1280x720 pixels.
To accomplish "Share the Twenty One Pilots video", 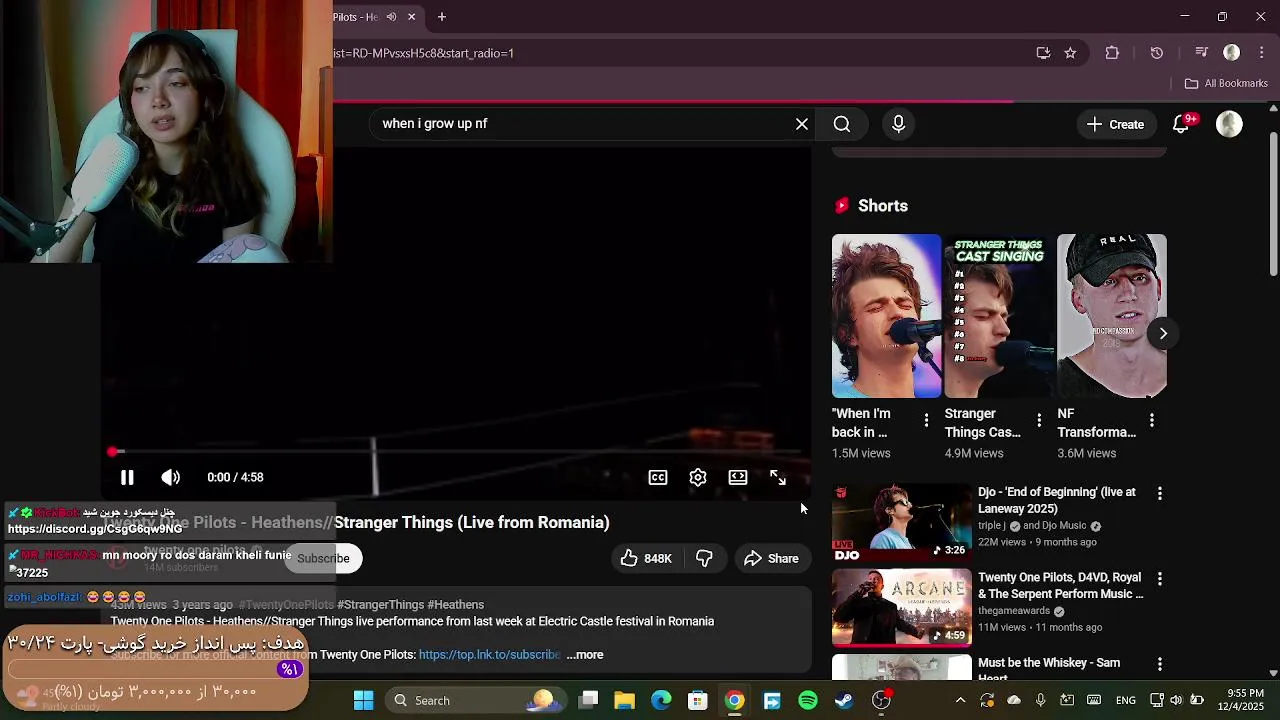I will [x=771, y=559].
